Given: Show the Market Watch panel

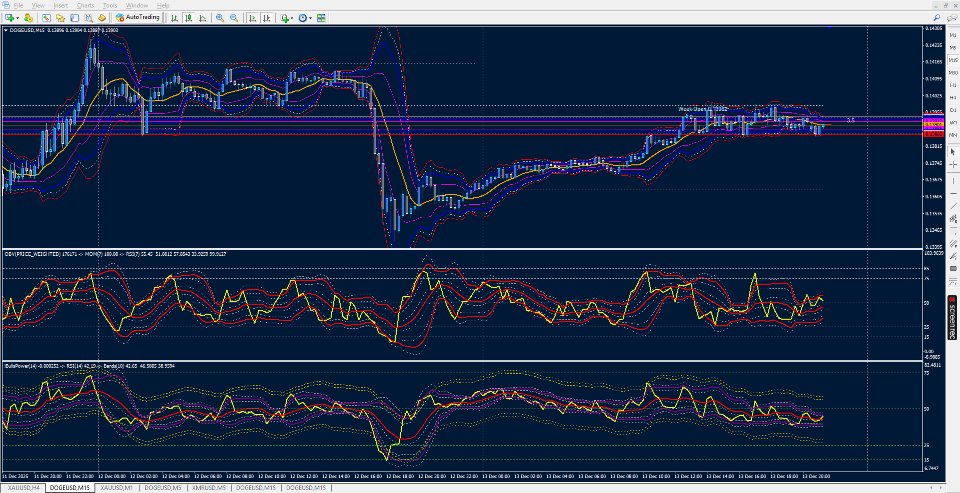Looking at the screenshot, I should click(47, 18).
